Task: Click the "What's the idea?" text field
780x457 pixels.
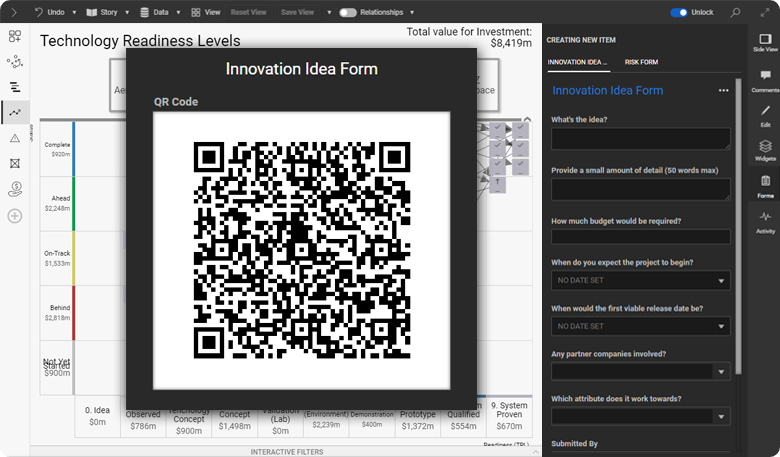Action: [x=640, y=139]
